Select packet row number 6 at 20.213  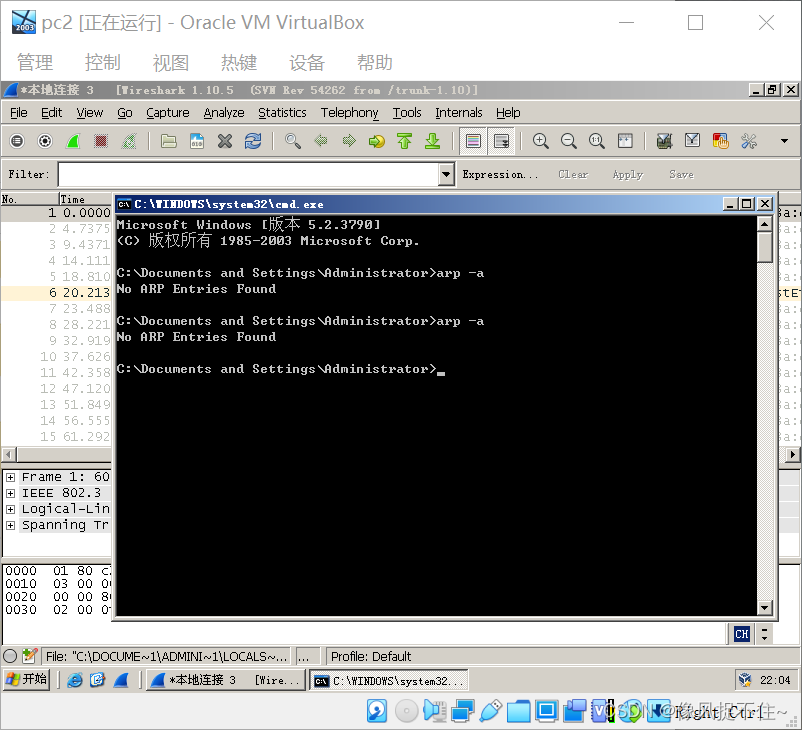(56, 293)
